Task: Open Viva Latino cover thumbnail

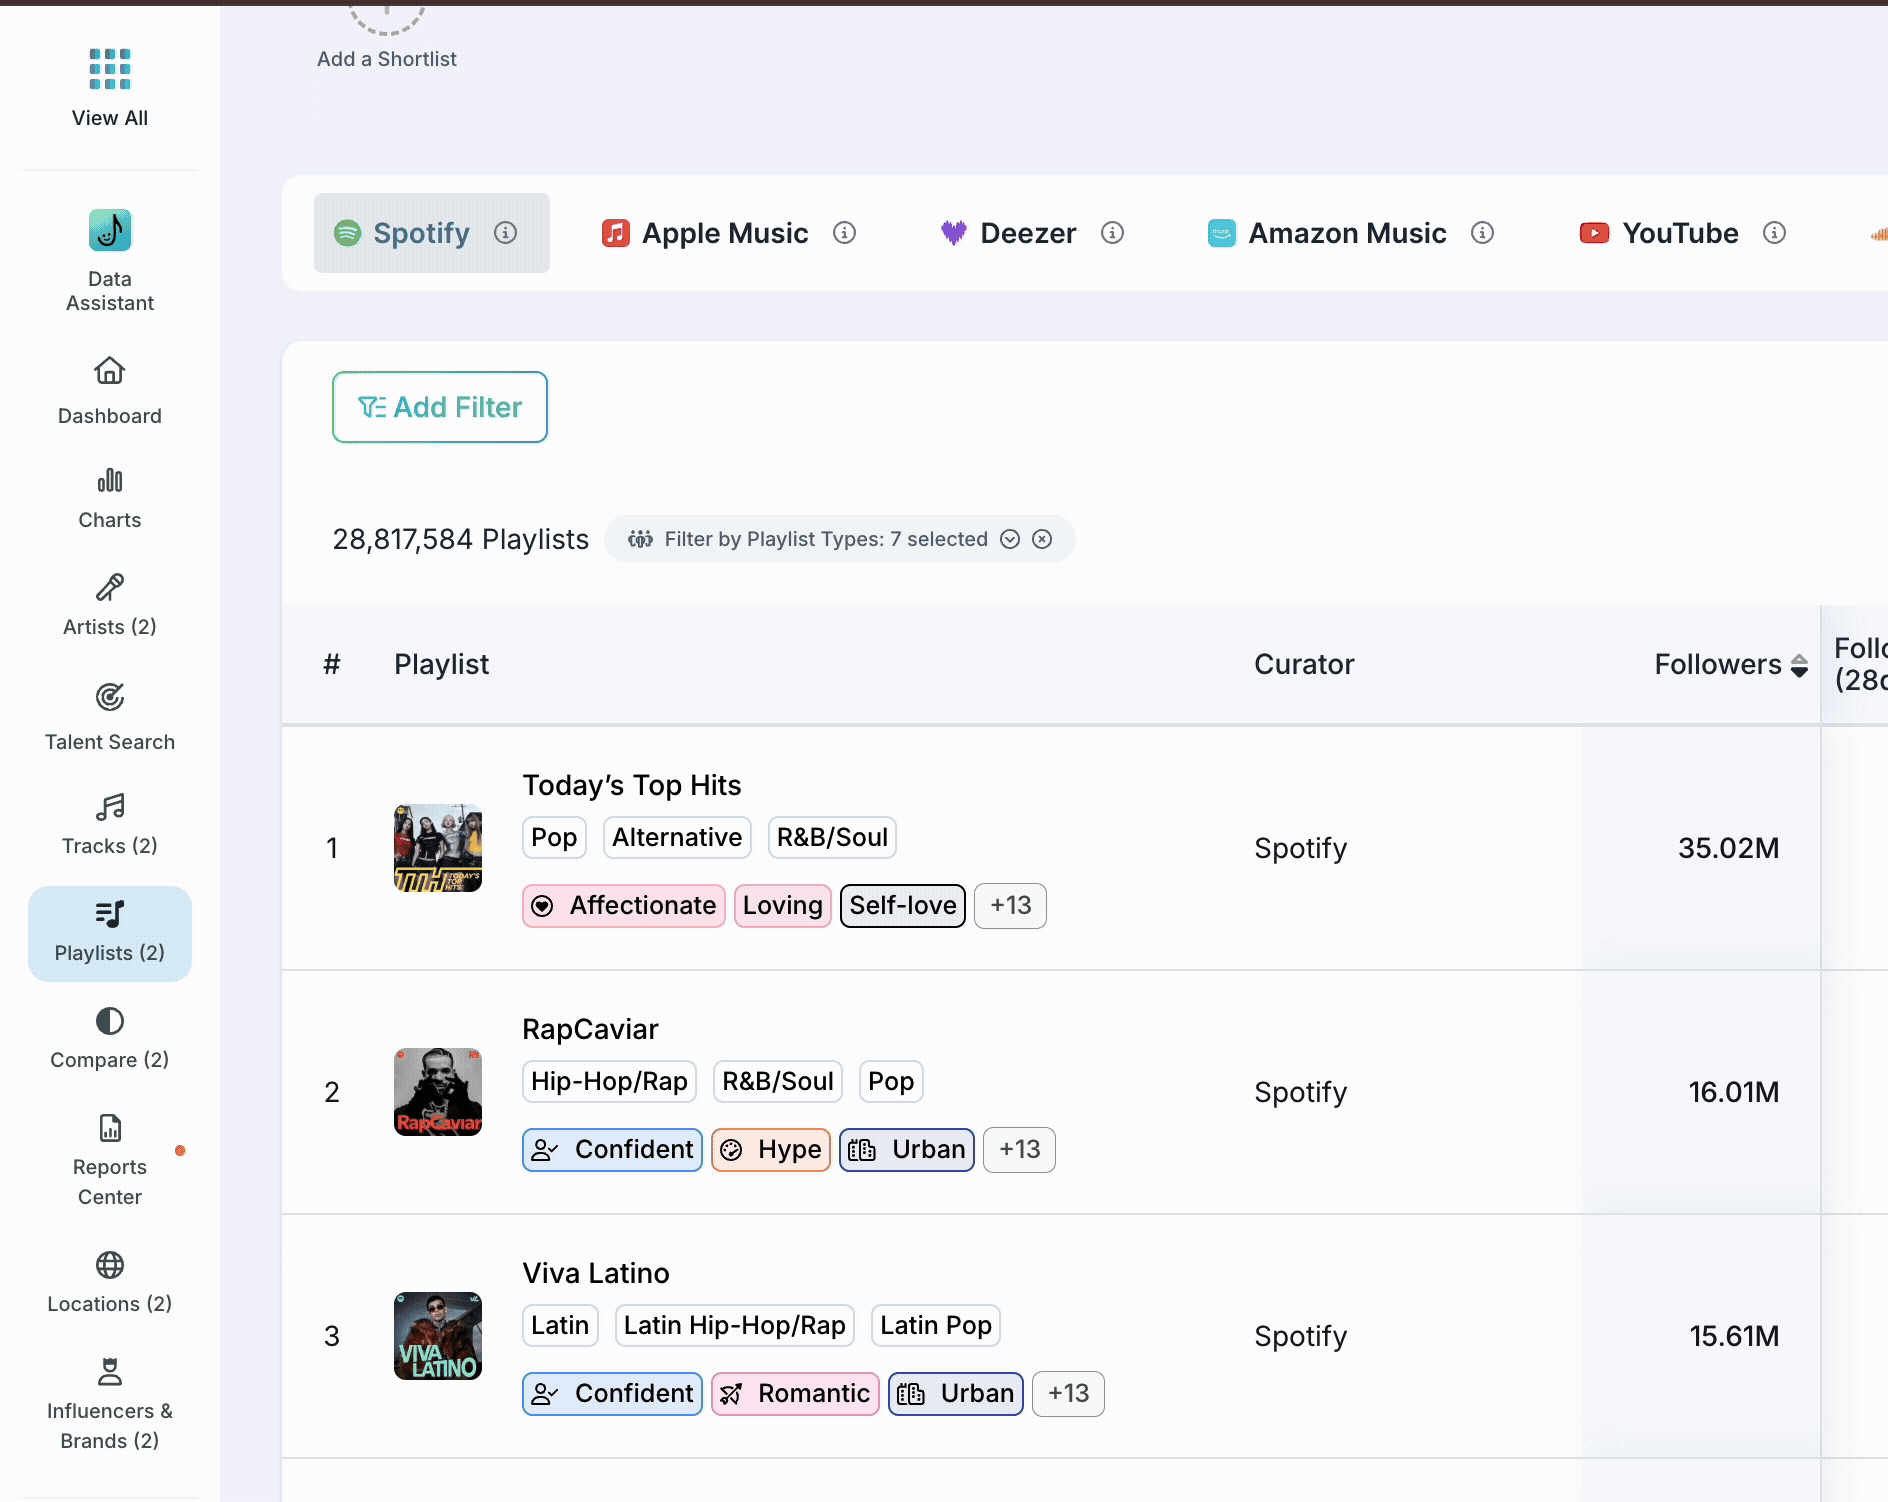Action: tap(438, 1336)
